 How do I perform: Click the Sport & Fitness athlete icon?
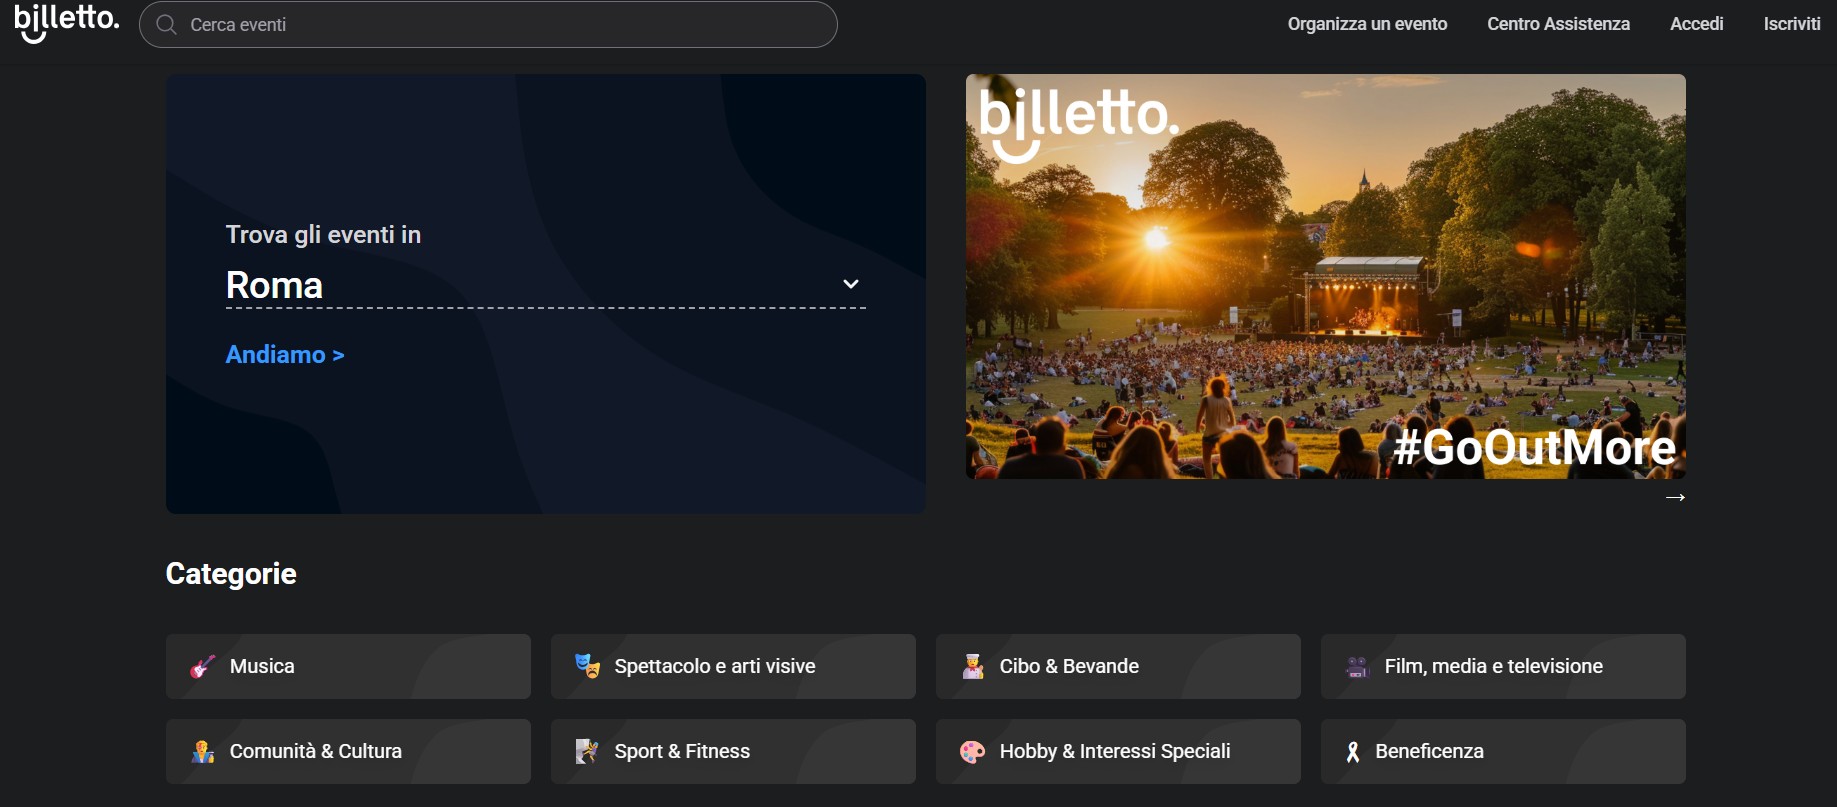click(x=587, y=752)
